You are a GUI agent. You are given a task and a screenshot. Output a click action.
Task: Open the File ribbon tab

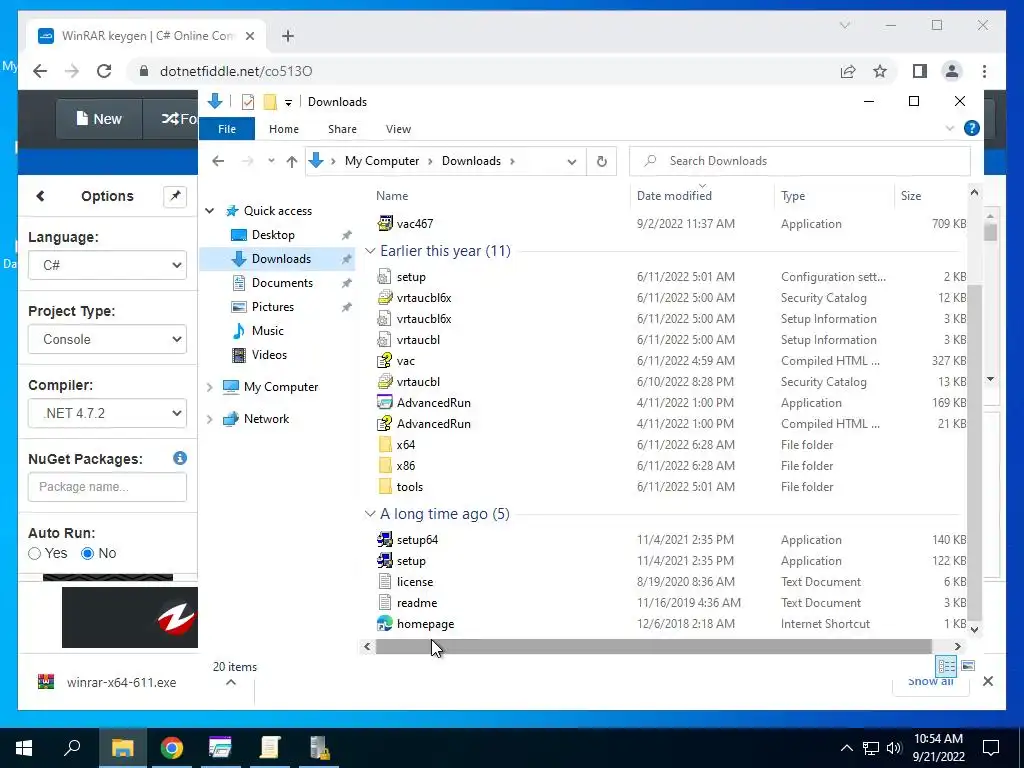tap(227, 129)
